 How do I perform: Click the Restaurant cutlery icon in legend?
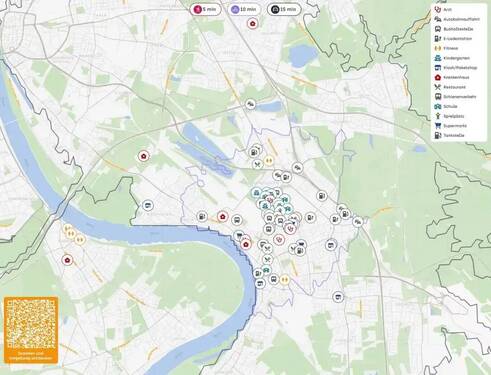click(x=438, y=87)
